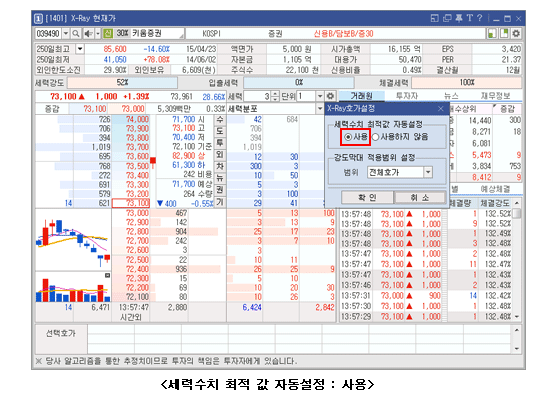Screen dimensions: 546x398
Task: Switch to the 투자자 tab
Action: pyautogui.click(x=407, y=96)
